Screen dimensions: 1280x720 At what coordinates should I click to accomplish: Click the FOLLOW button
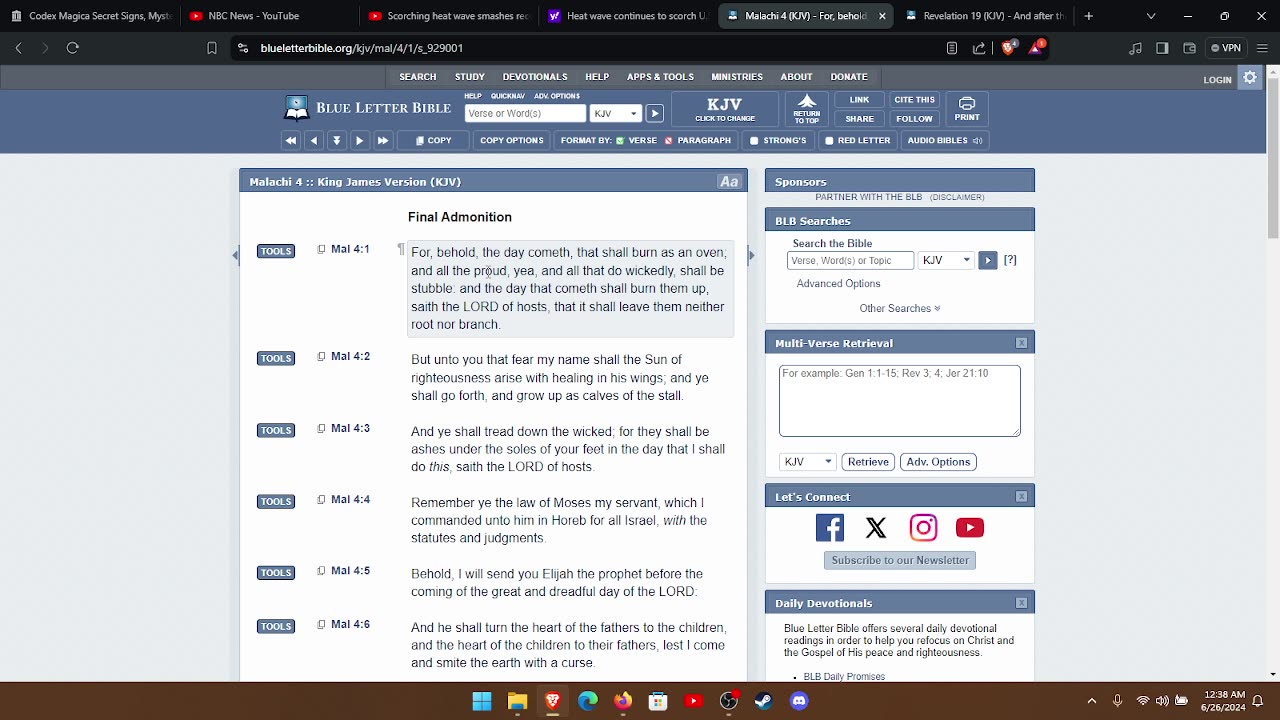[914, 119]
